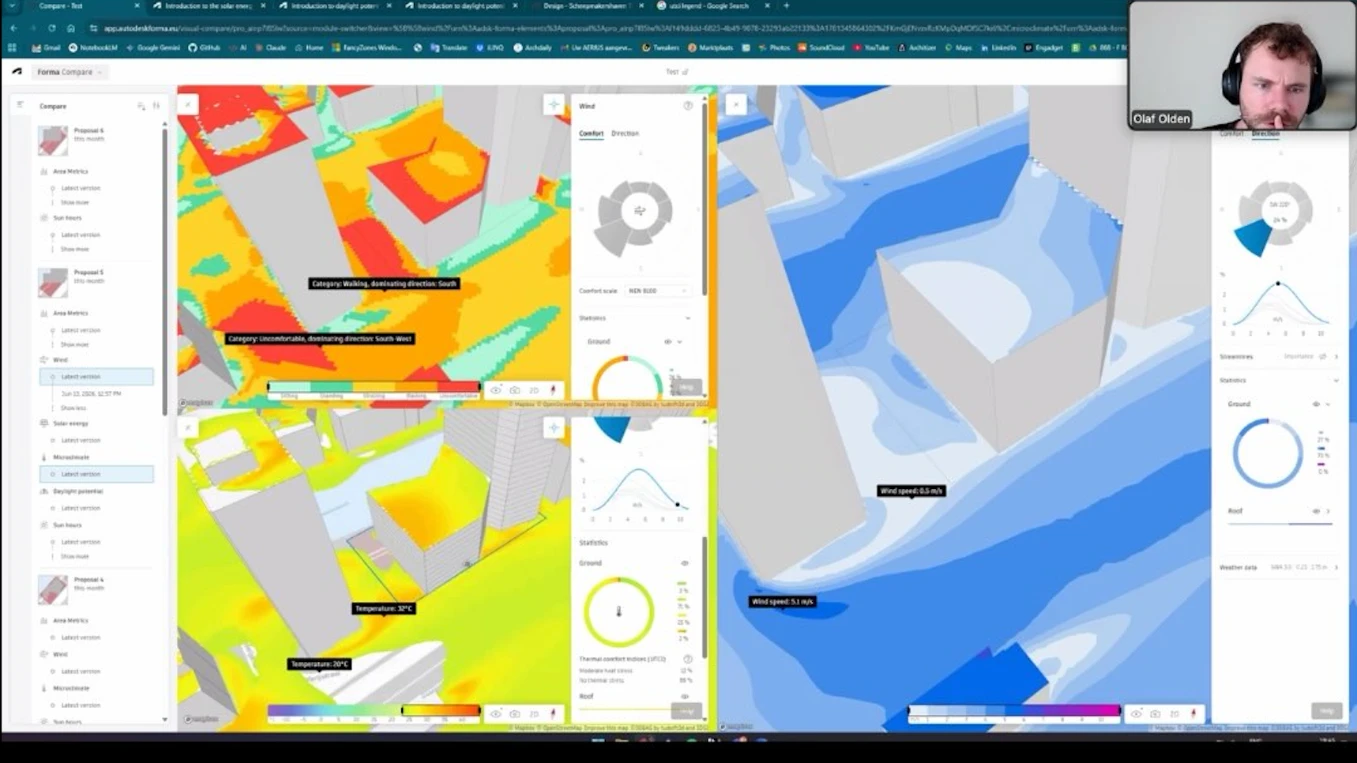1357x763 pixels.
Task: Click browser back button
Action: tap(13, 29)
